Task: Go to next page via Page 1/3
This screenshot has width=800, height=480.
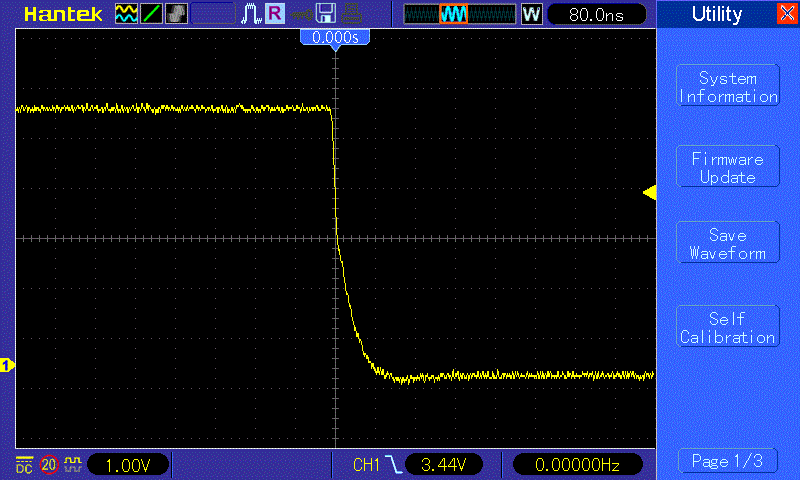Action: click(727, 461)
